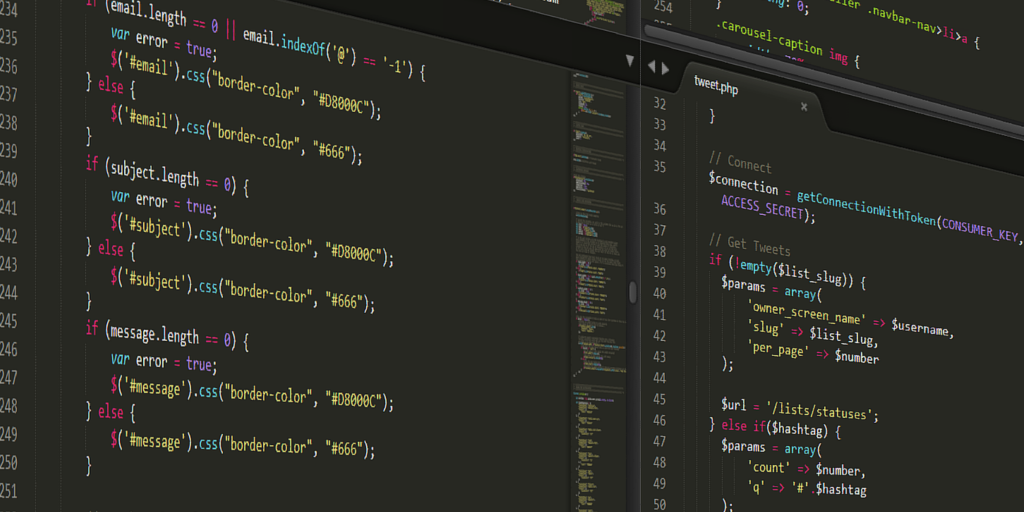Click line number 35 in tweet.php gutter

click(659, 167)
